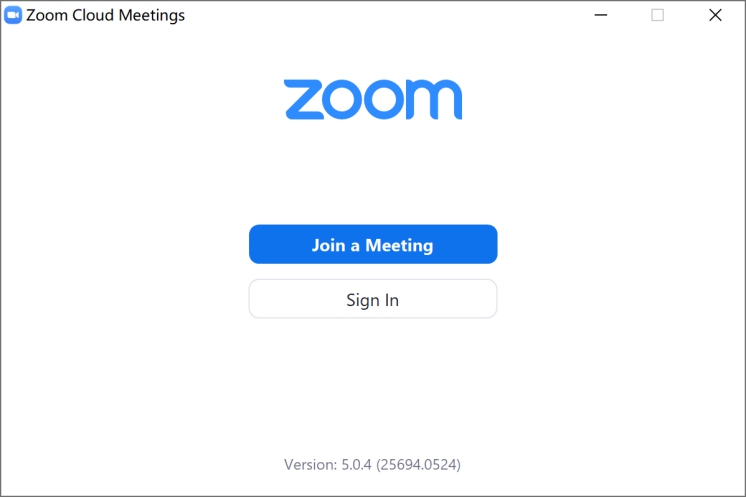Click the letter 'm' of the zoom logo
The height and width of the screenshot is (498, 746).
pyautogui.click(x=434, y=99)
